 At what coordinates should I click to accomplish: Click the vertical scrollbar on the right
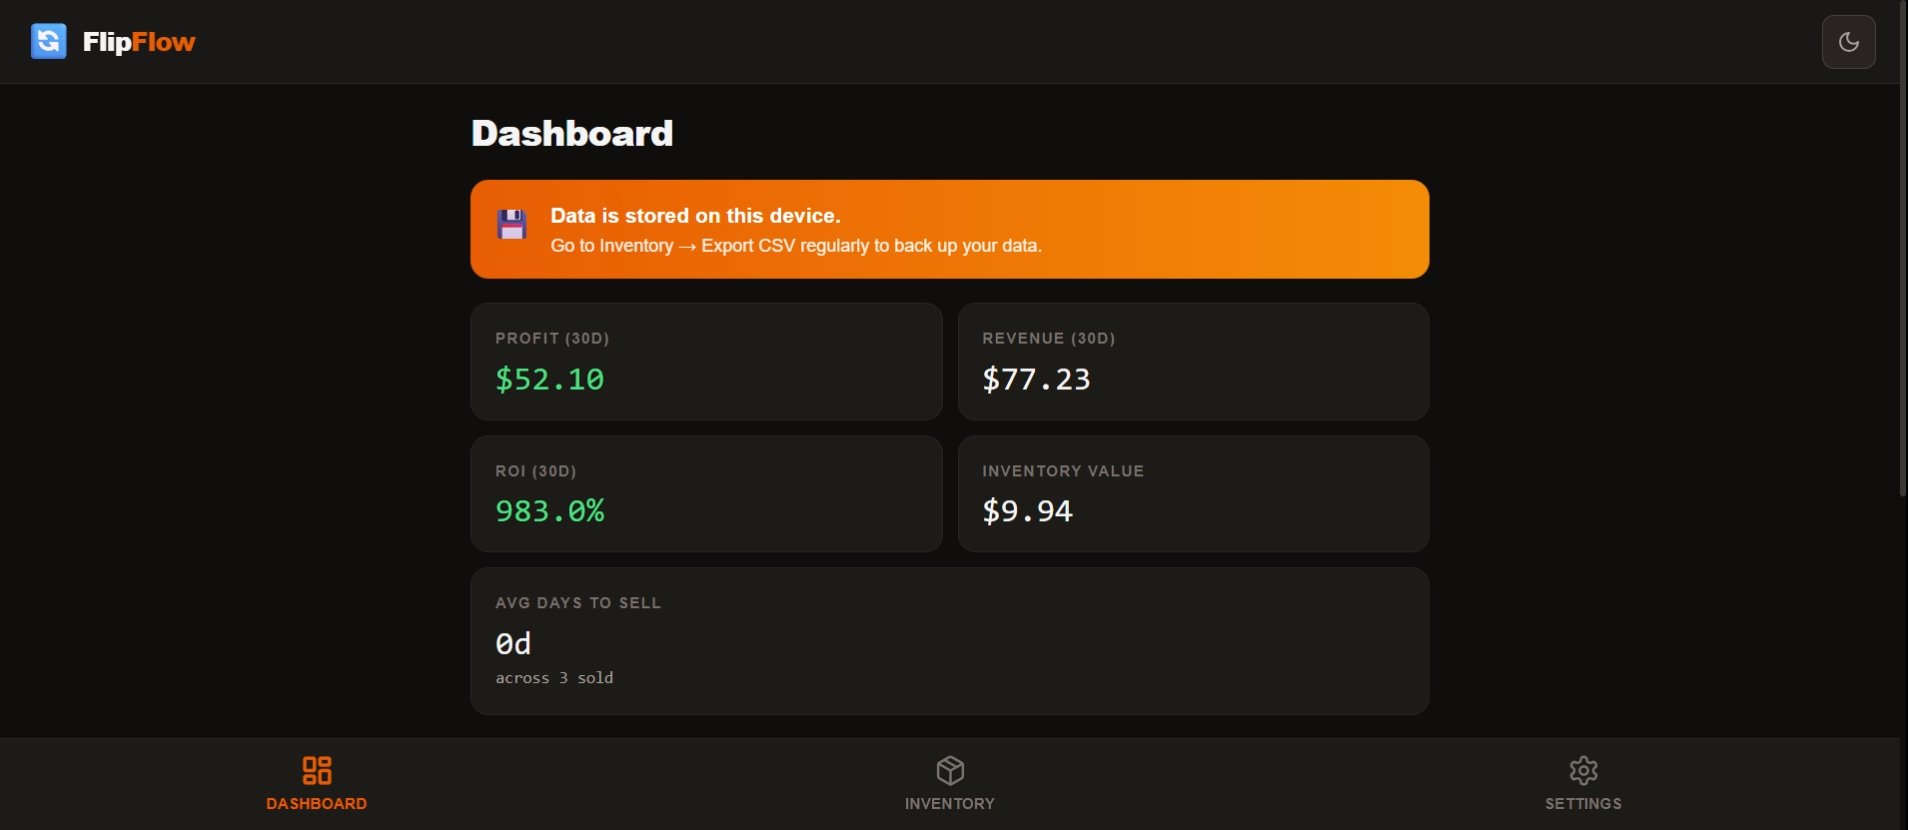pos(1901,250)
